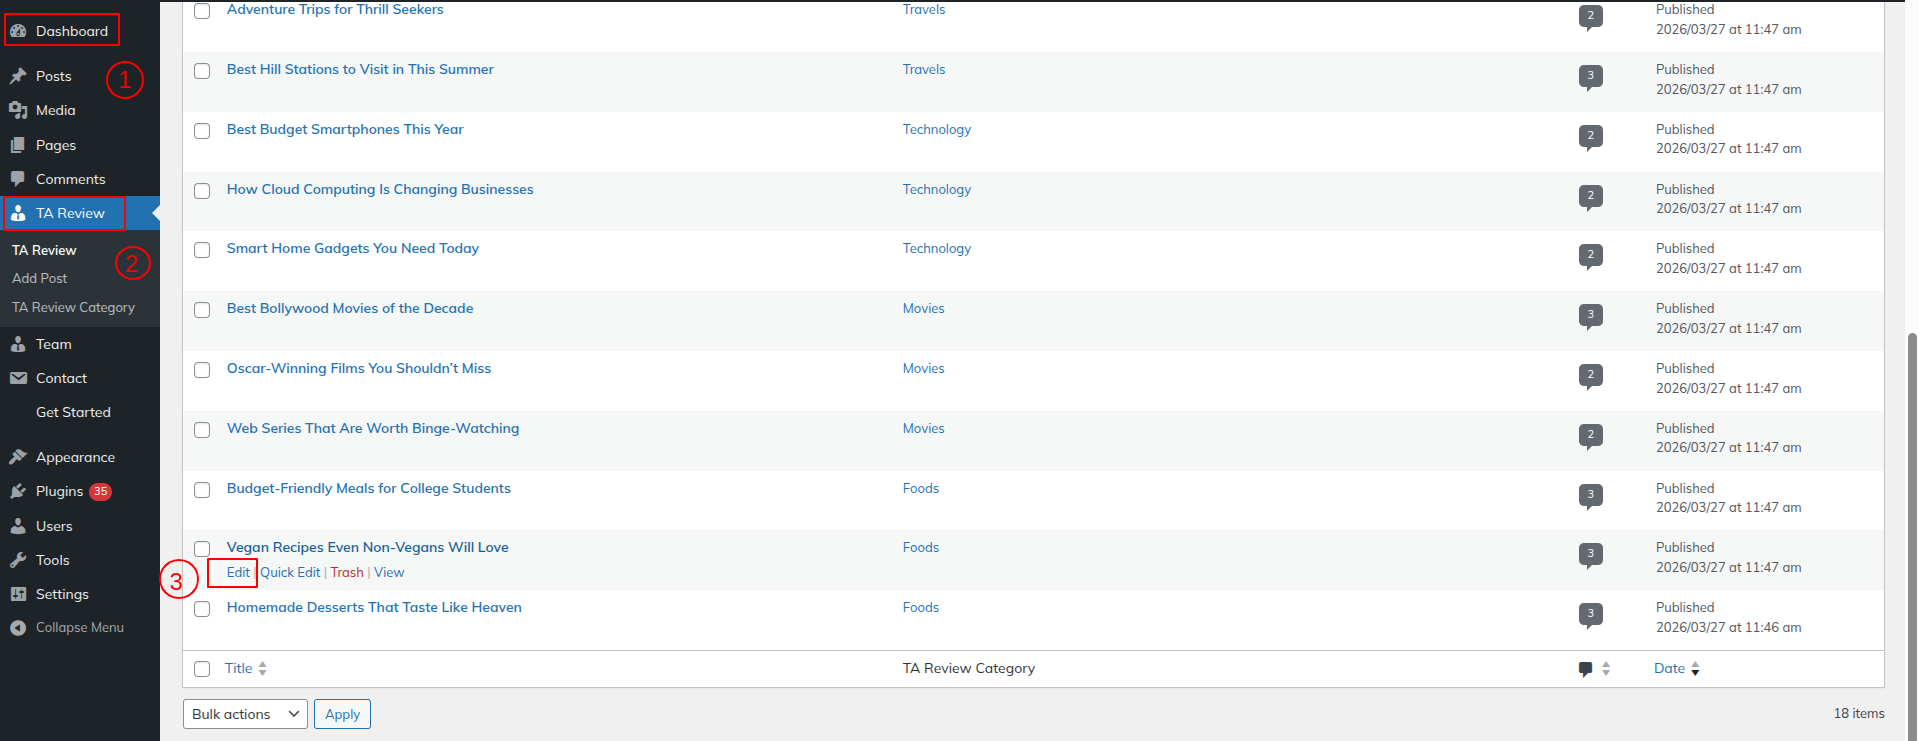Image resolution: width=1919 pixels, height=741 pixels.
Task: Click comment count bubble for Vegan Recipes post
Action: click(x=1590, y=554)
